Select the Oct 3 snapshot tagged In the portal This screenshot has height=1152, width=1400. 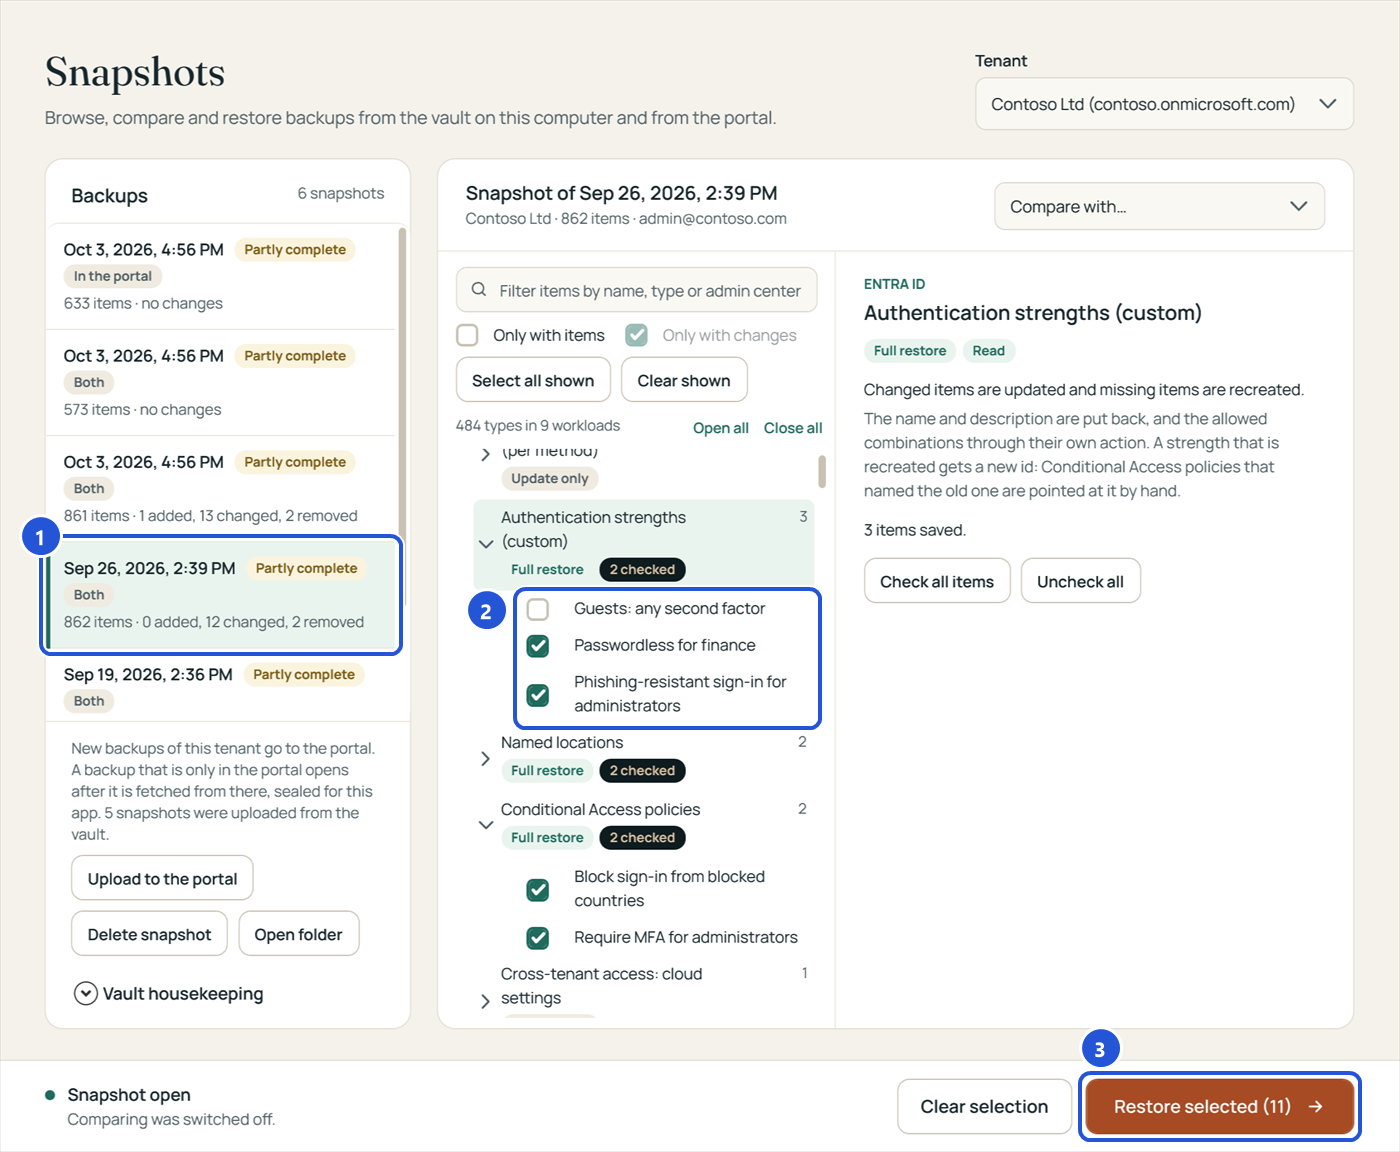tap(221, 276)
